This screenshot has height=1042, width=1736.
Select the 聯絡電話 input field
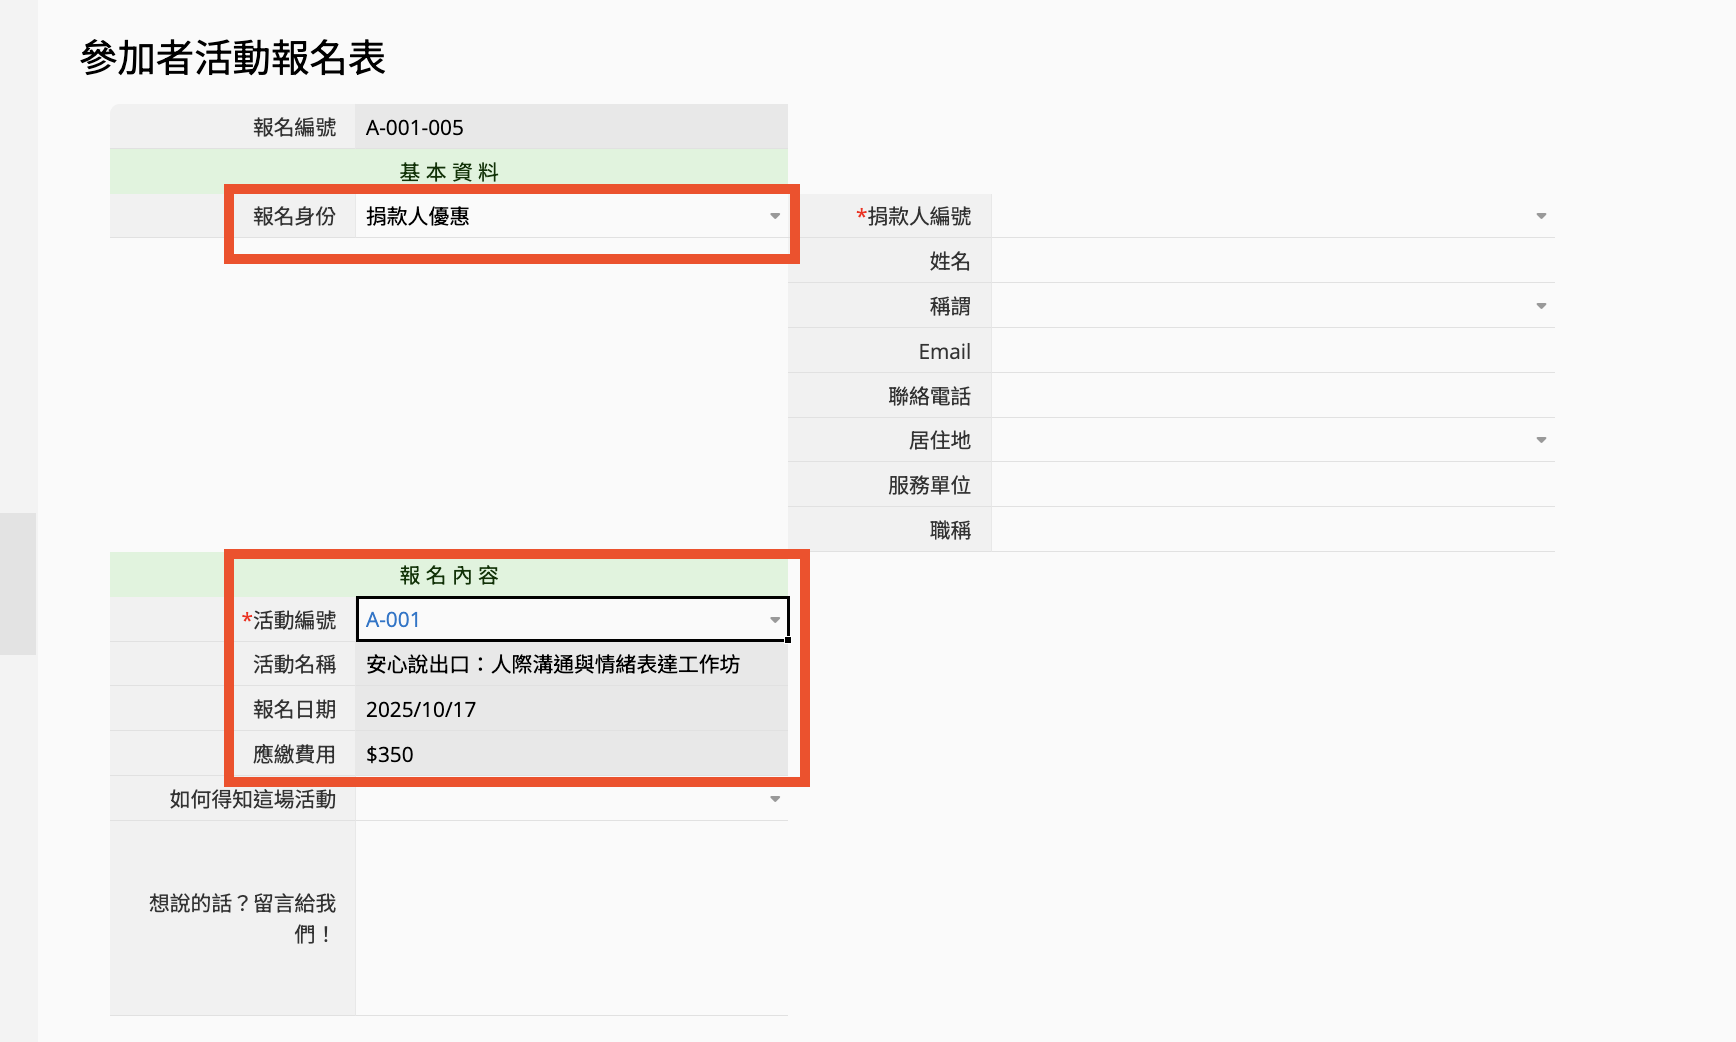coord(1272,396)
